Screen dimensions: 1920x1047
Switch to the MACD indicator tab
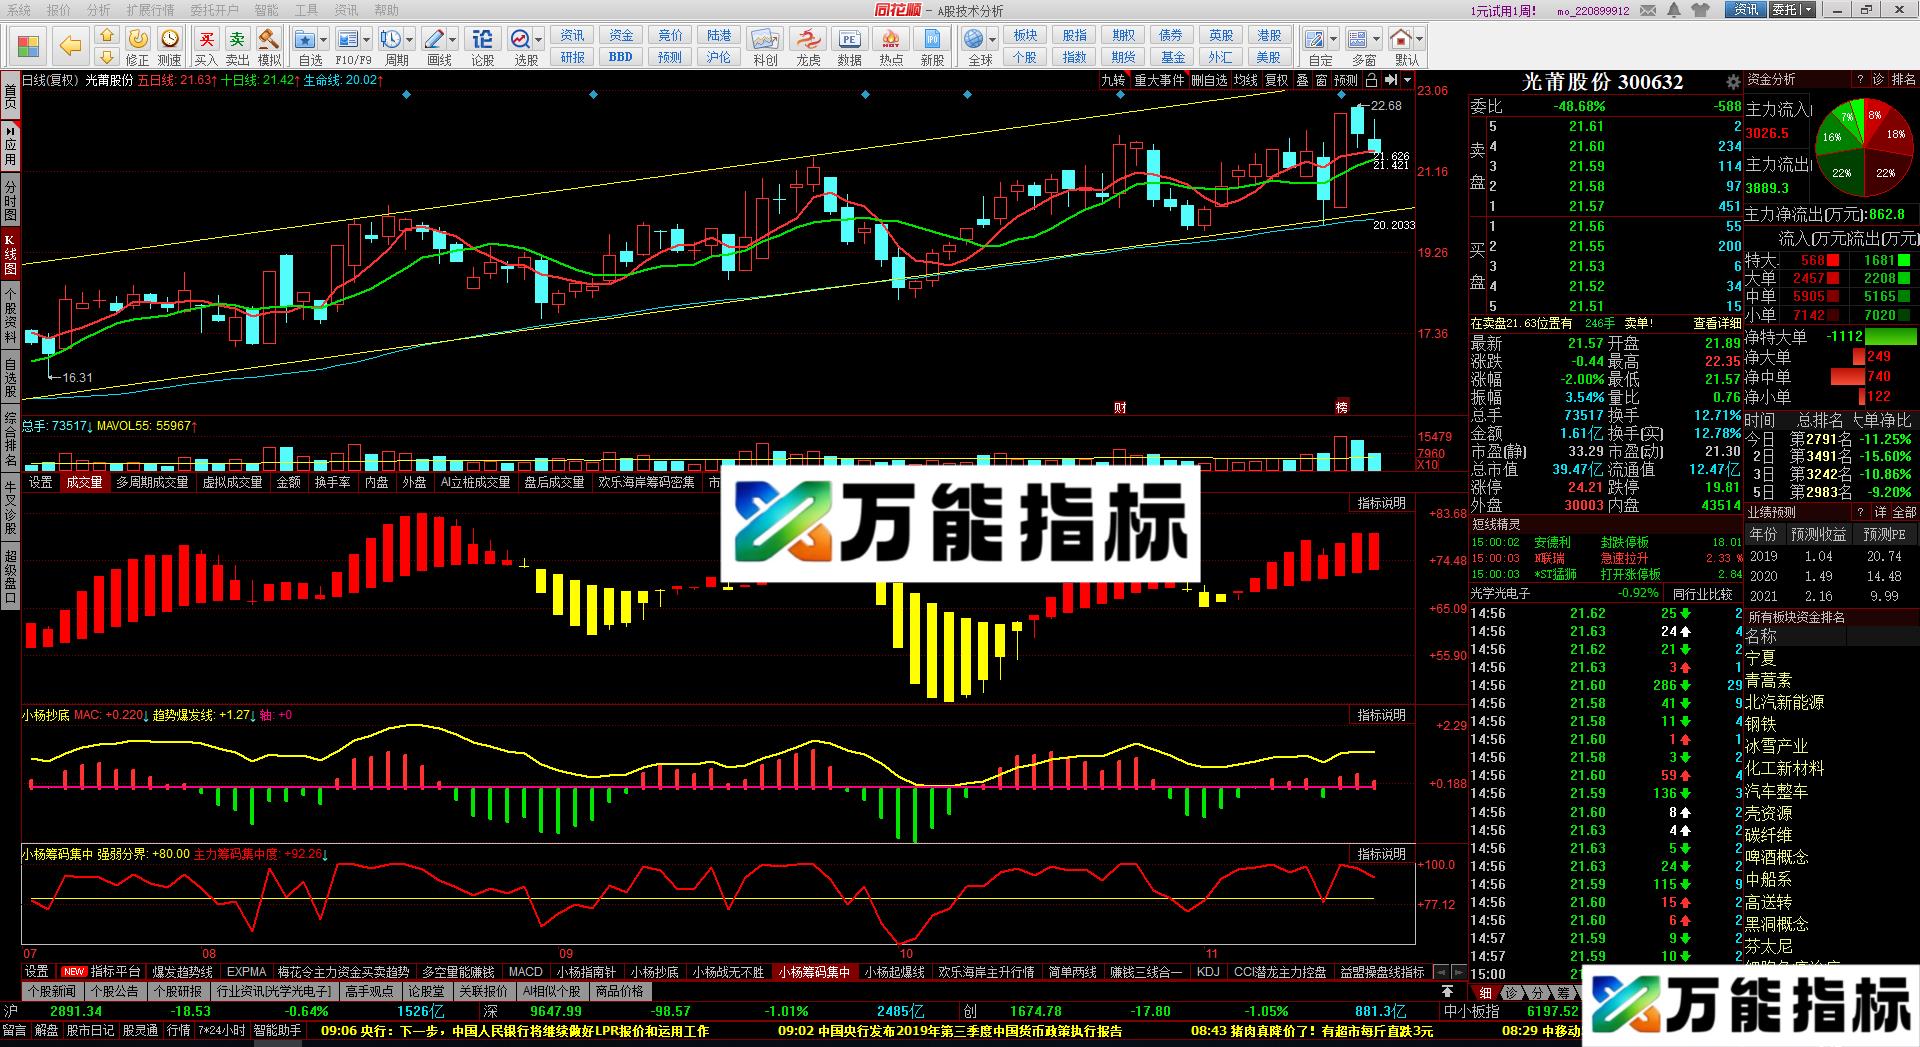click(x=525, y=972)
